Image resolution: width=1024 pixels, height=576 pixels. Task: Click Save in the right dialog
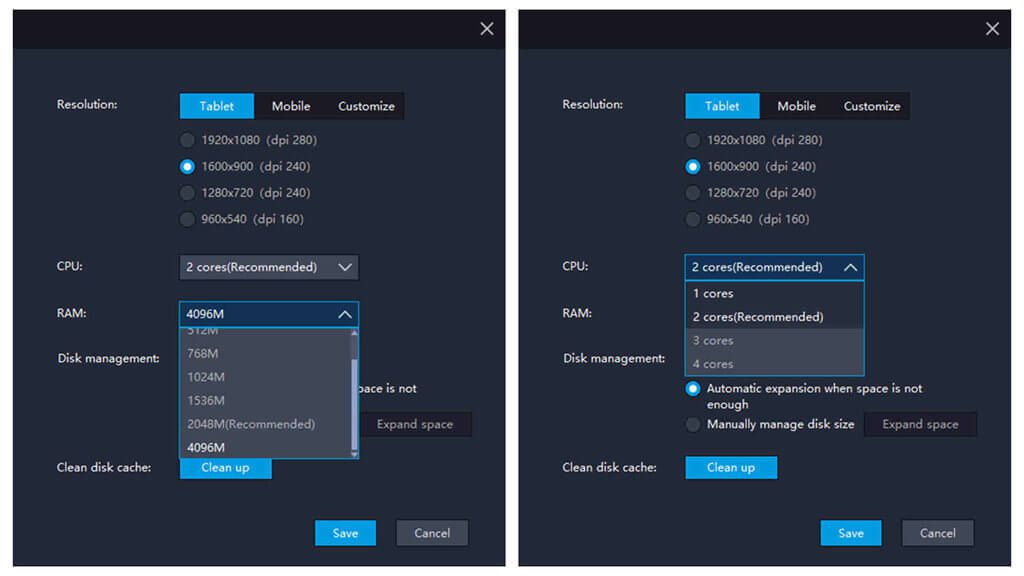coord(850,533)
